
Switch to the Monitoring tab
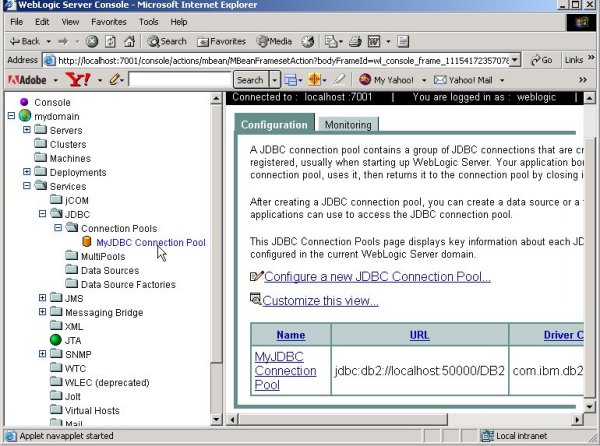click(x=348, y=125)
